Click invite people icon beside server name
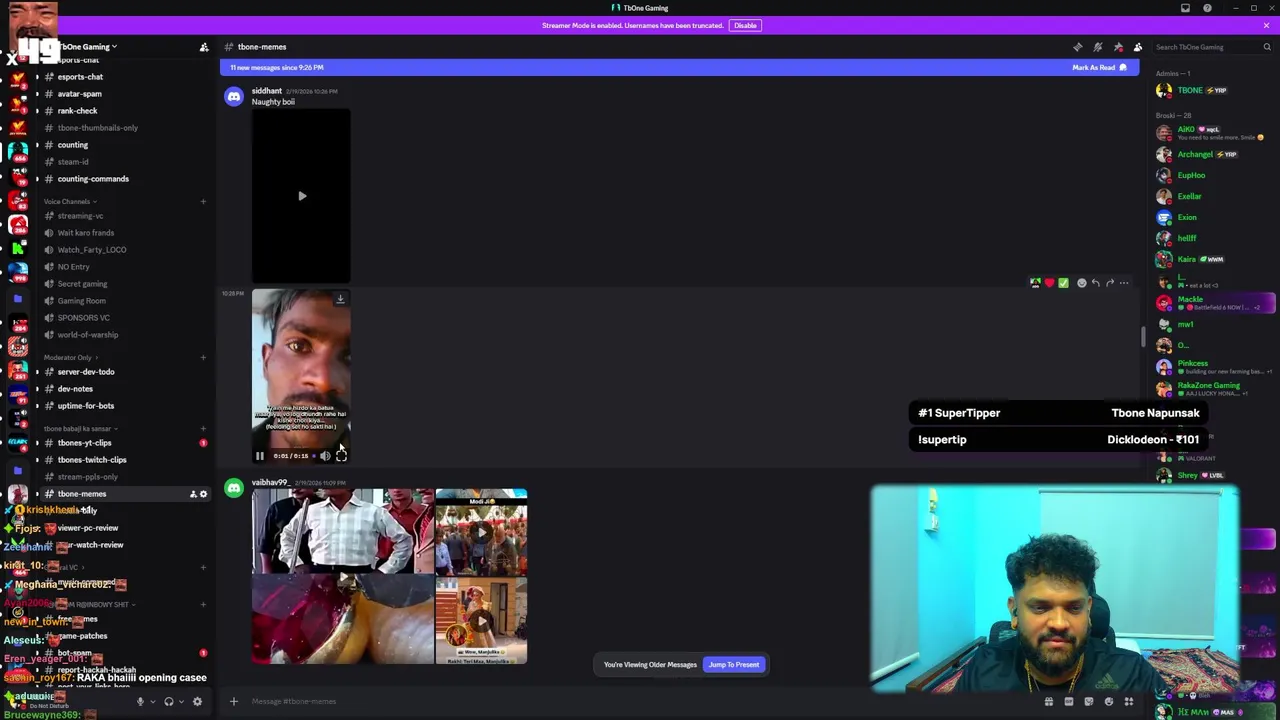1280x720 pixels. 204,47
